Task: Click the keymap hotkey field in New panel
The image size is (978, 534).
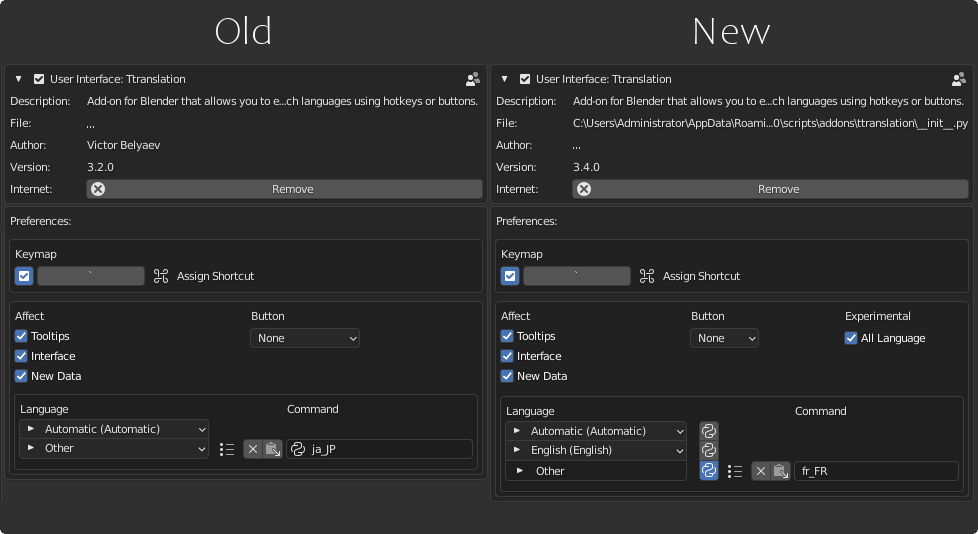Action: click(577, 276)
